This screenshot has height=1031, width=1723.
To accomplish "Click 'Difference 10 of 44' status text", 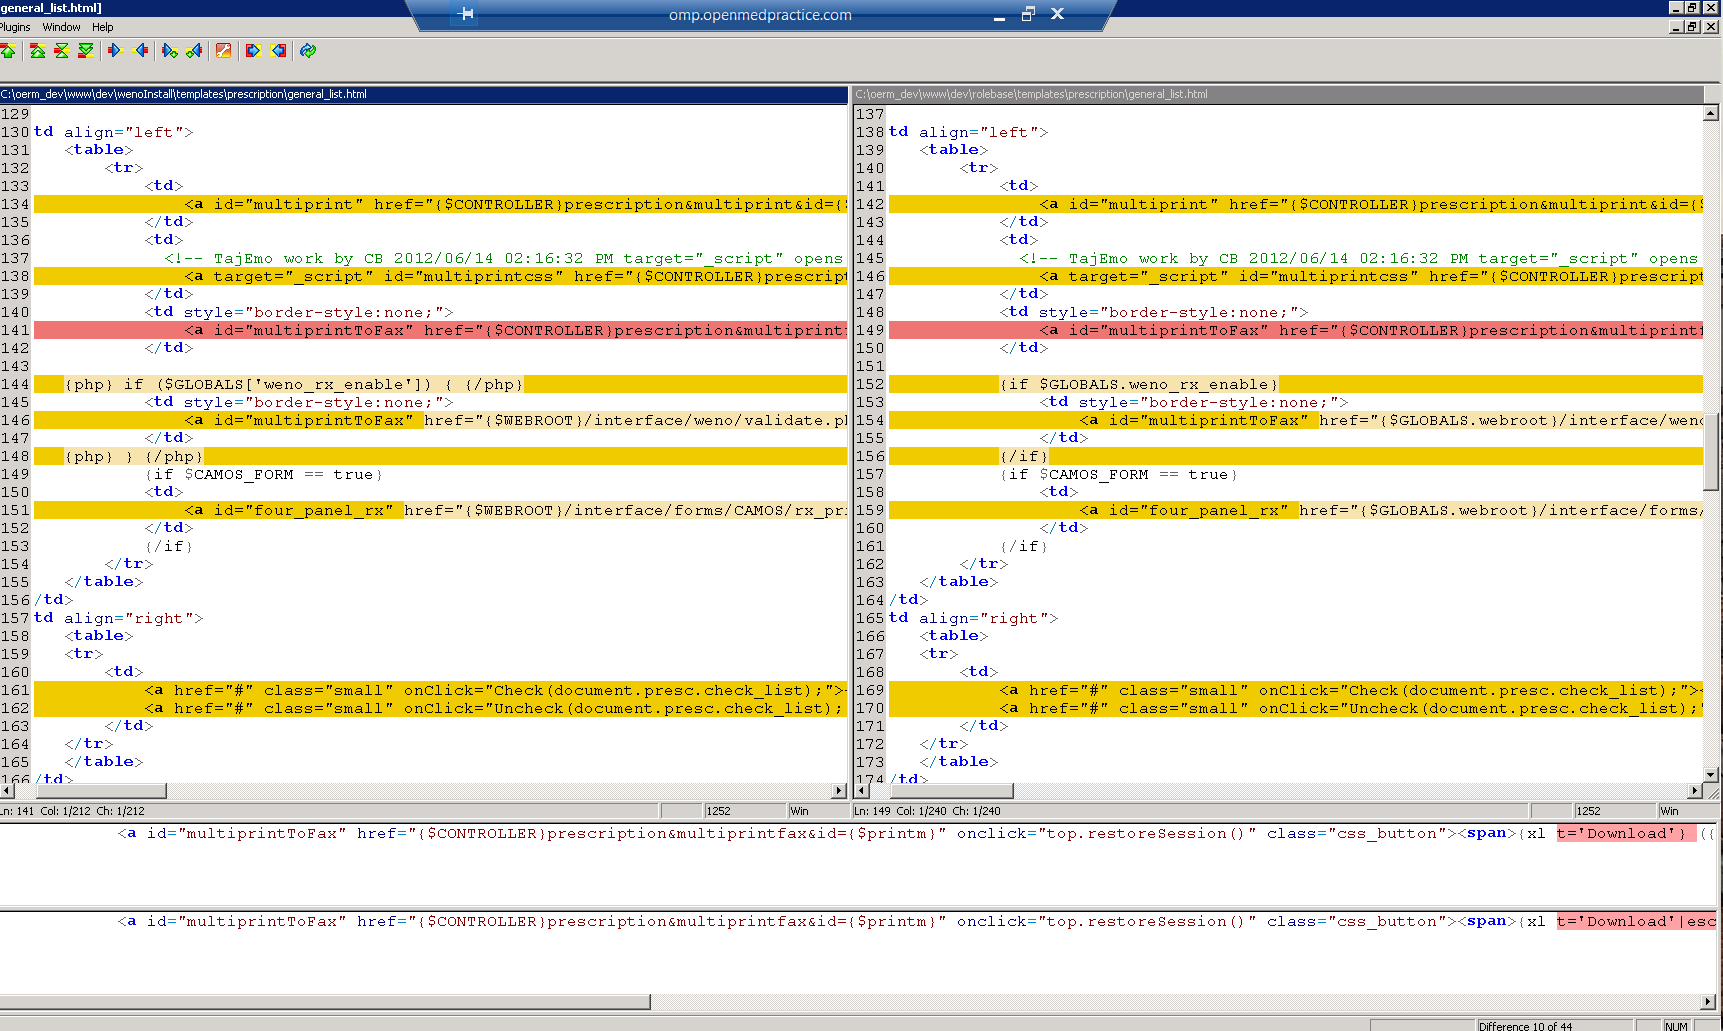I will click(1525, 1026).
